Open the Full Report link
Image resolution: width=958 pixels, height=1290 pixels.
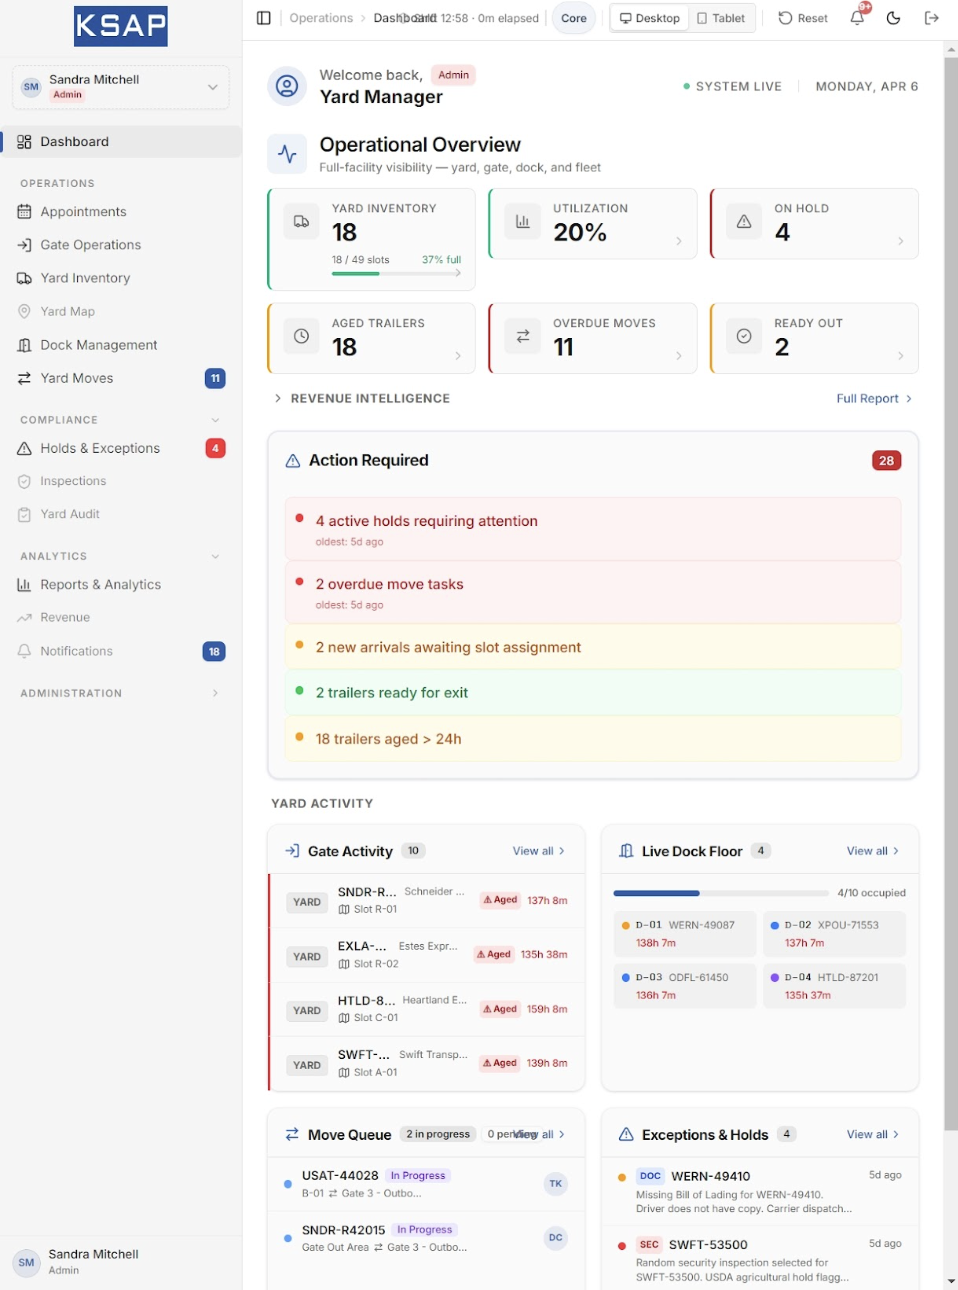pyautogui.click(x=874, y=398)
